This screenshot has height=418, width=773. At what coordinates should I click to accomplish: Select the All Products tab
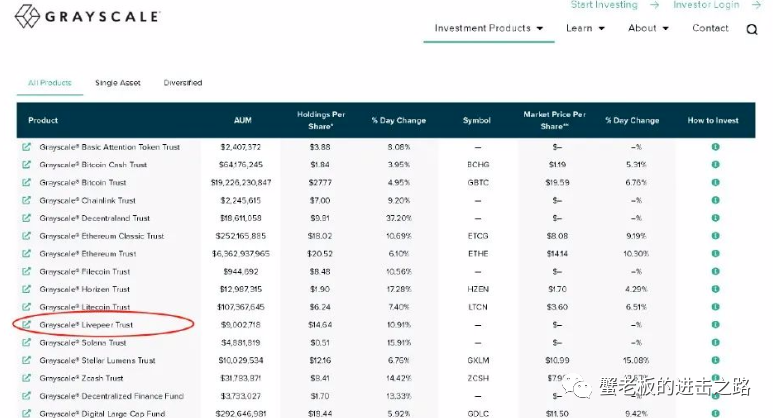(x=48, y=83)
